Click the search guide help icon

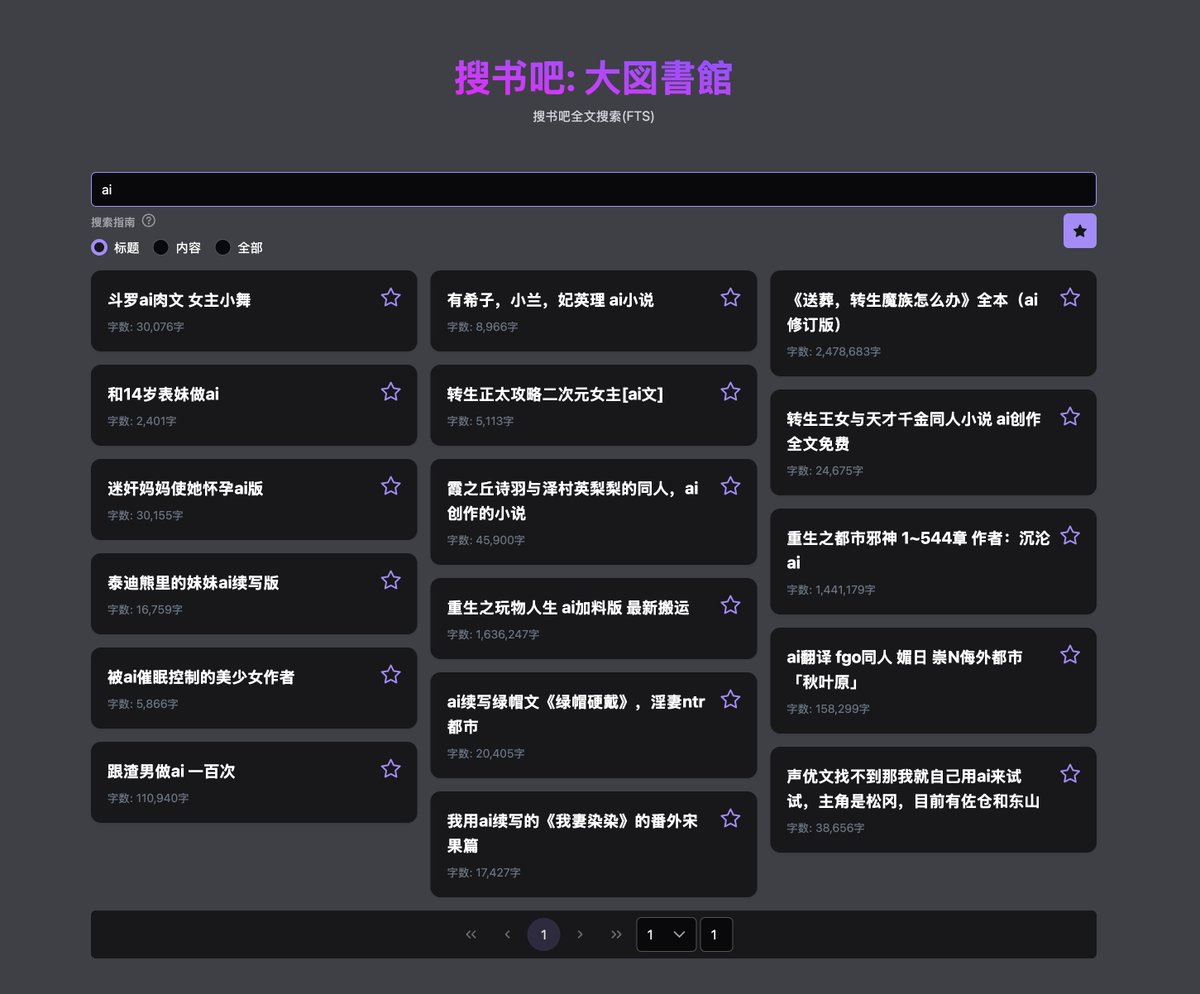[x=148, y=221]
